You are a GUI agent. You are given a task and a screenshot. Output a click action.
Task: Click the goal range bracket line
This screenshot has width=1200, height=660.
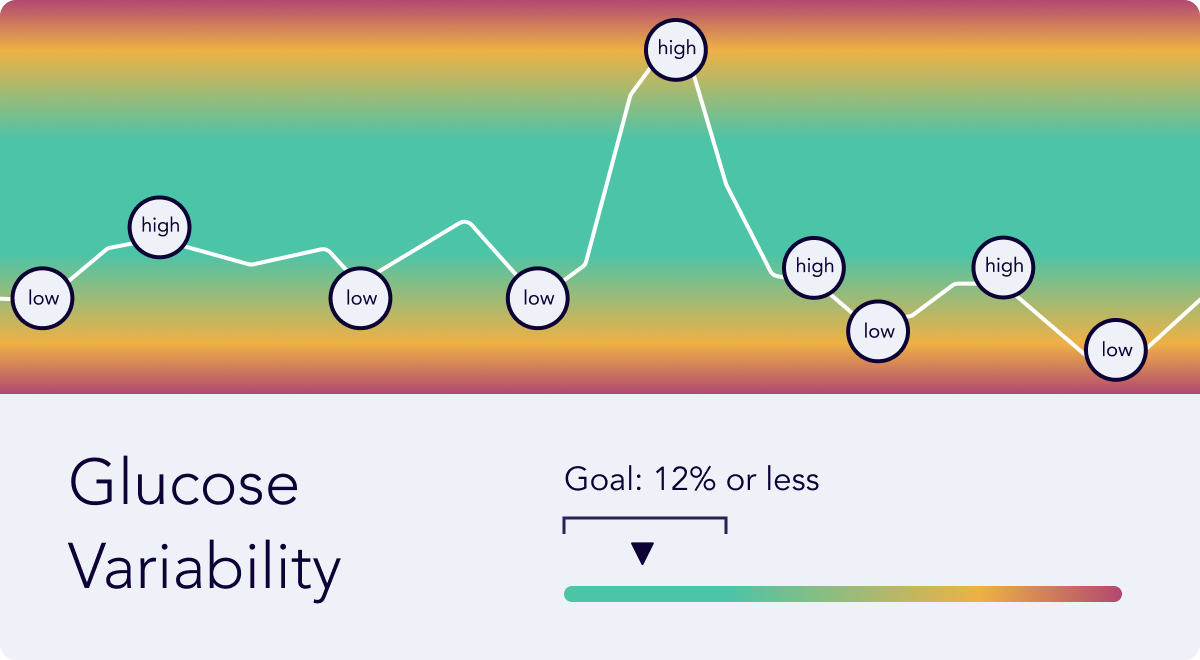tap(645, 519)
